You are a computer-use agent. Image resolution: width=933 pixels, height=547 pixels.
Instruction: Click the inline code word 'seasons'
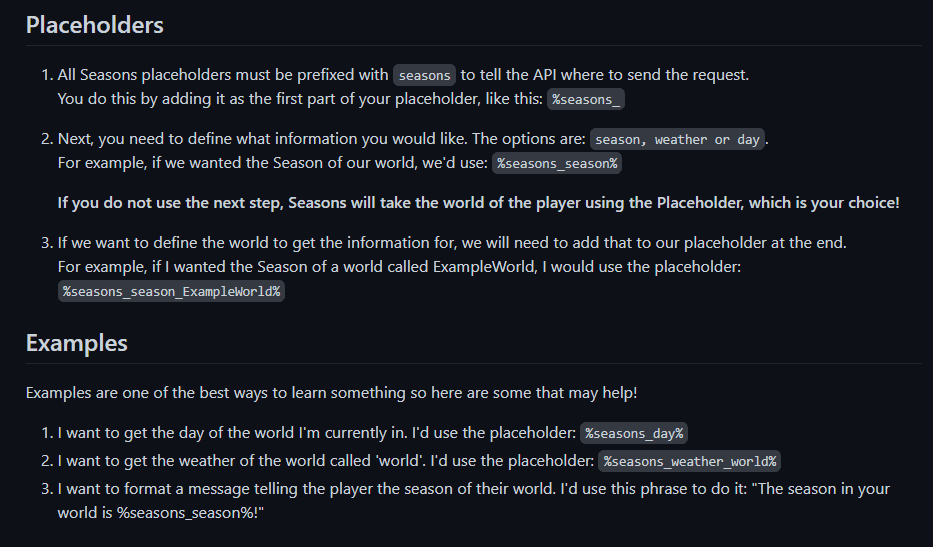pyautogui.click(x=424, y=75)
